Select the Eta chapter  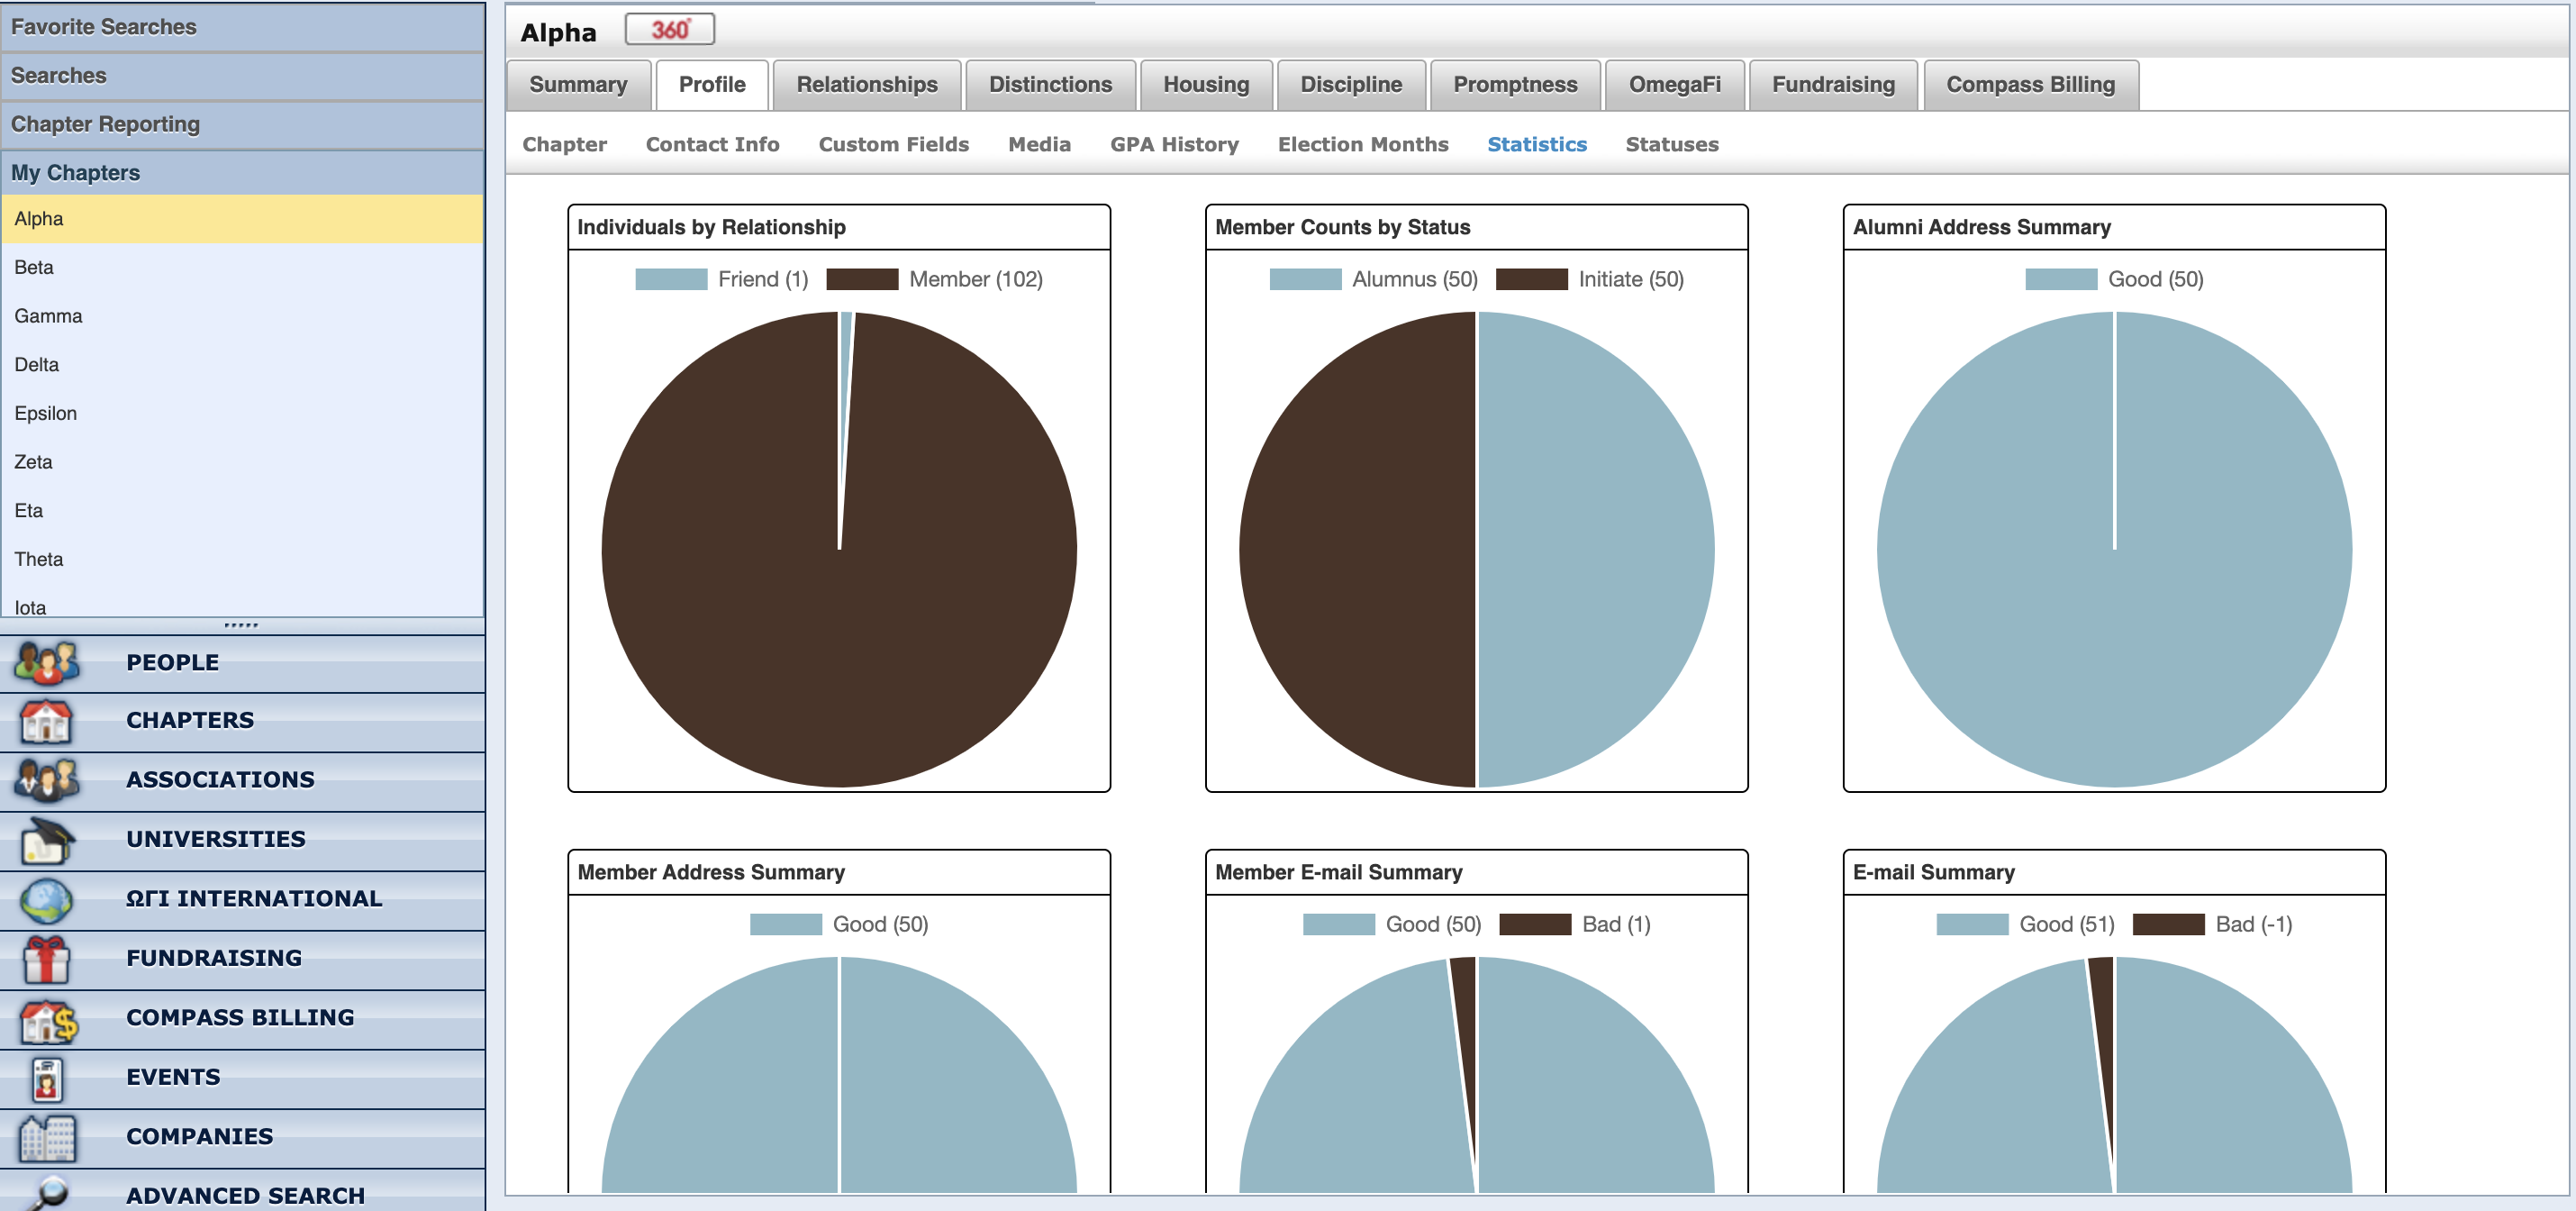point(243,511)
